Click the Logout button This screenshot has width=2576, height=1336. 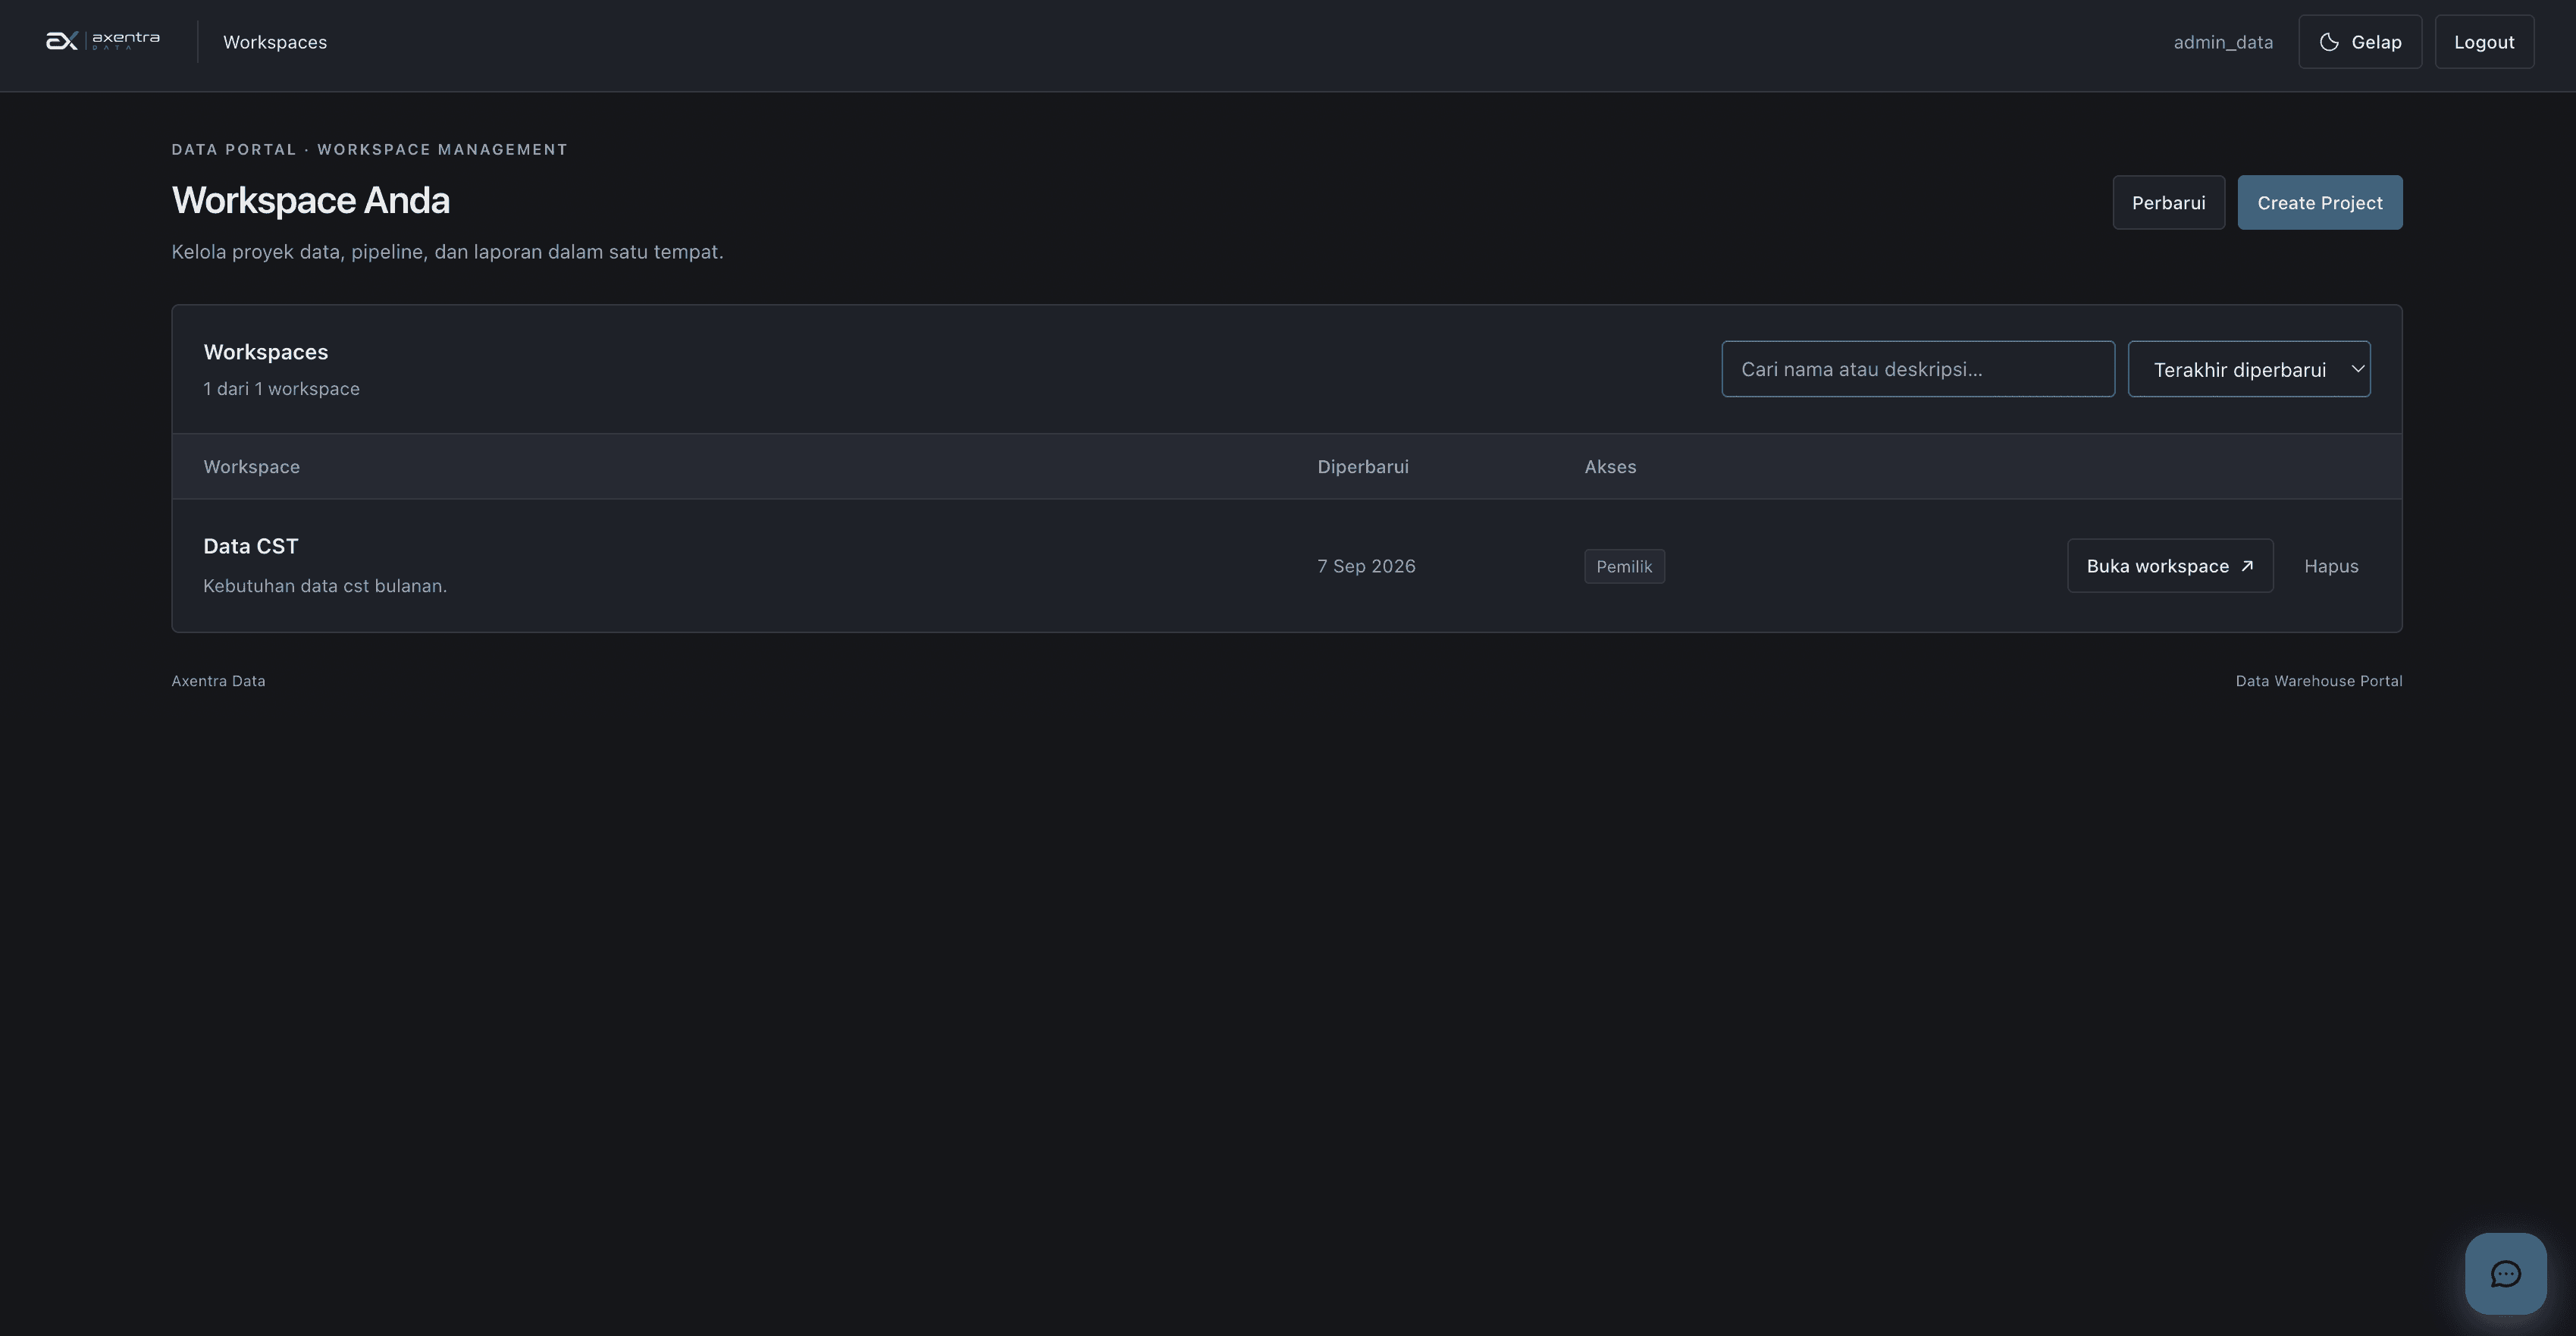click(2484, 42)
